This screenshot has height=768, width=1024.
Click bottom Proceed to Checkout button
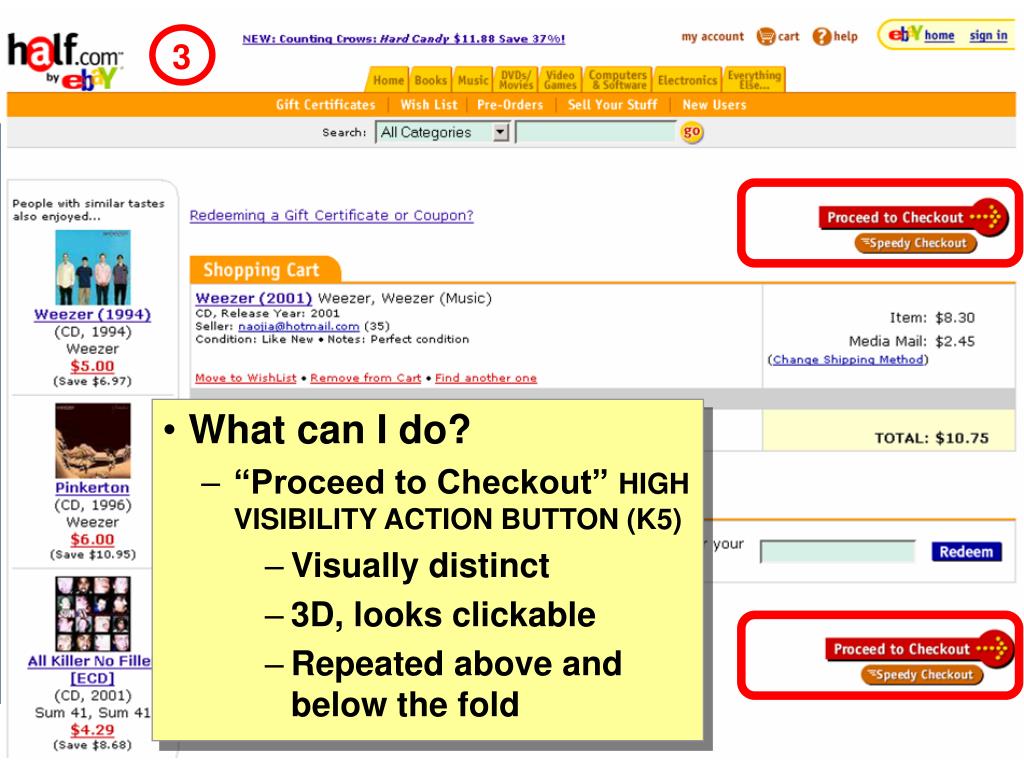[x=919, y=648]
